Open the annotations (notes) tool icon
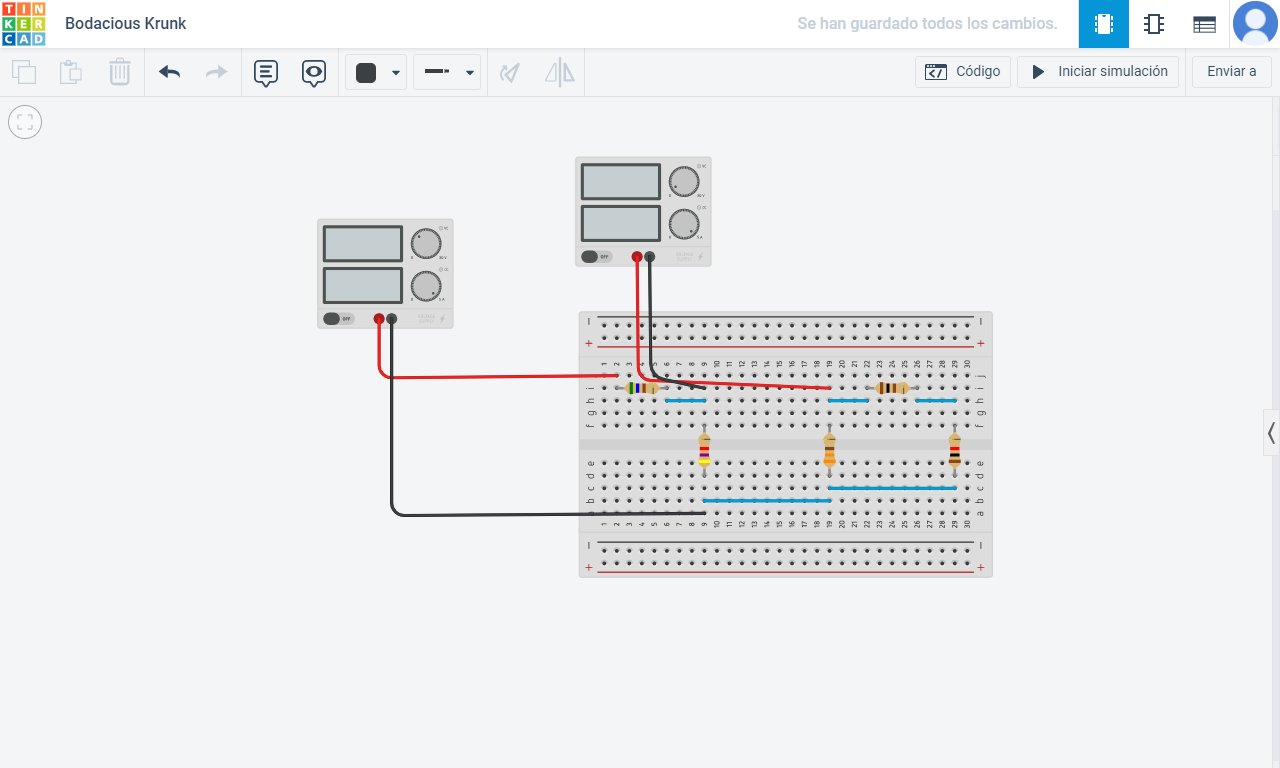1280x768 pixels. point(265,72)
